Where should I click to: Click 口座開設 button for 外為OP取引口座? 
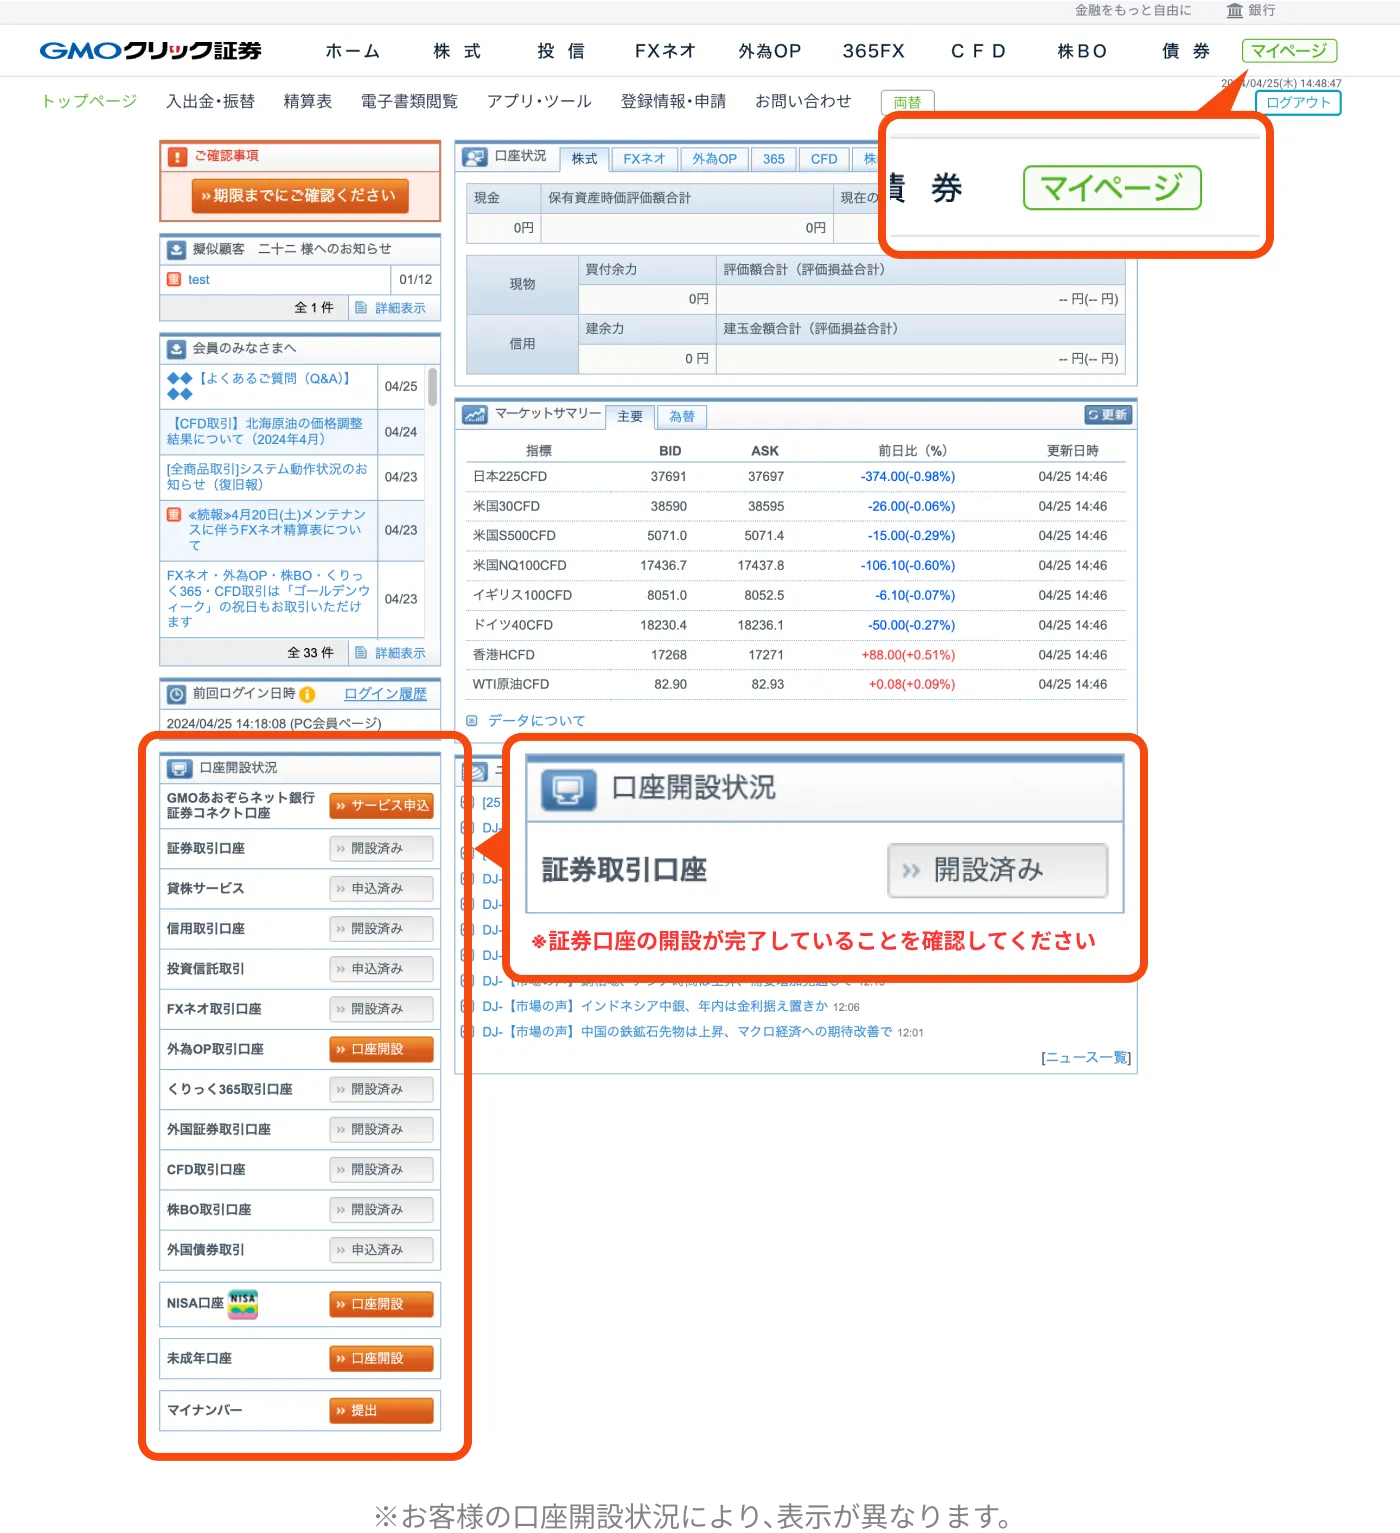coord(381,1049)
